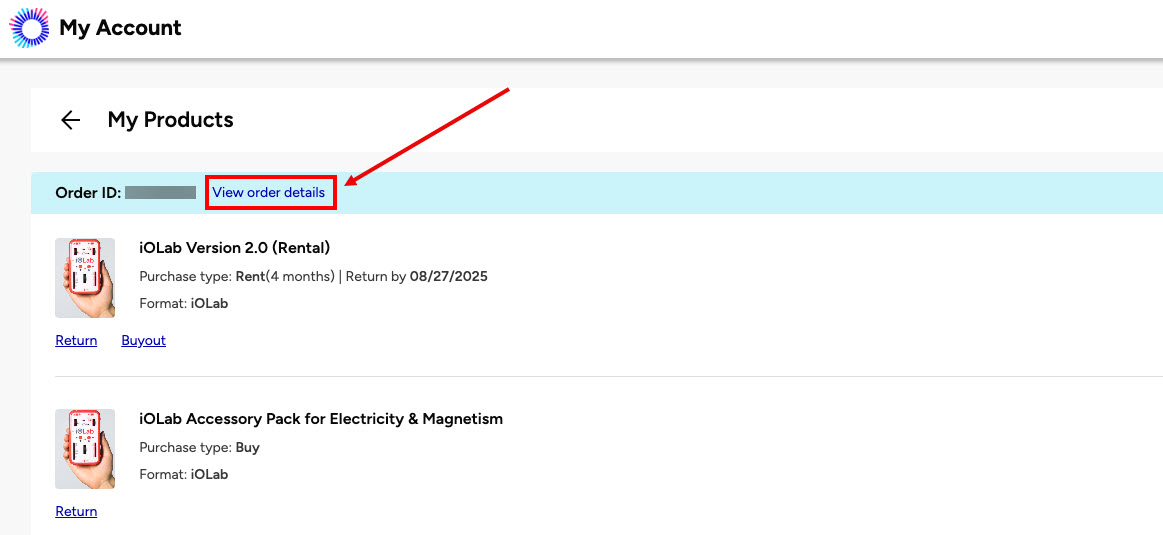Return the iOLab Version 2.0 rental
This screenshot has height=535, width=1163.
76,341
